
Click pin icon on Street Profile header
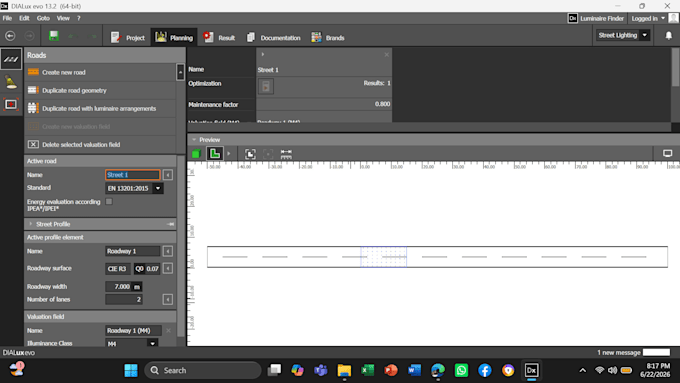(170, 224)
